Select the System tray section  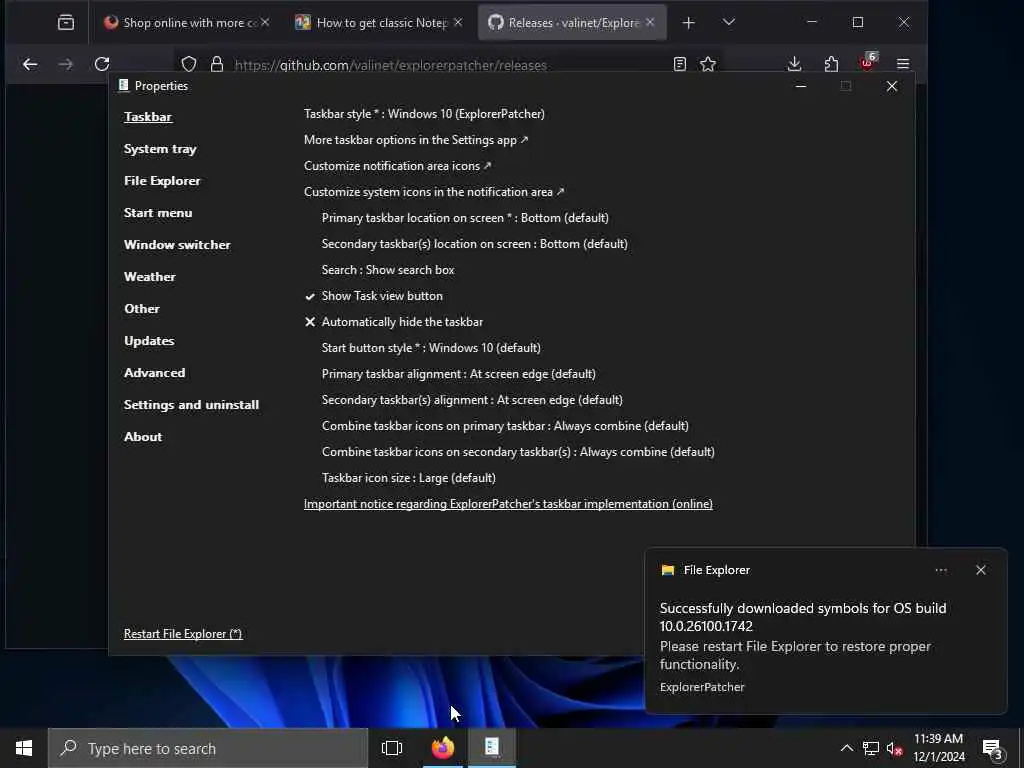click(x=160, y=149)
